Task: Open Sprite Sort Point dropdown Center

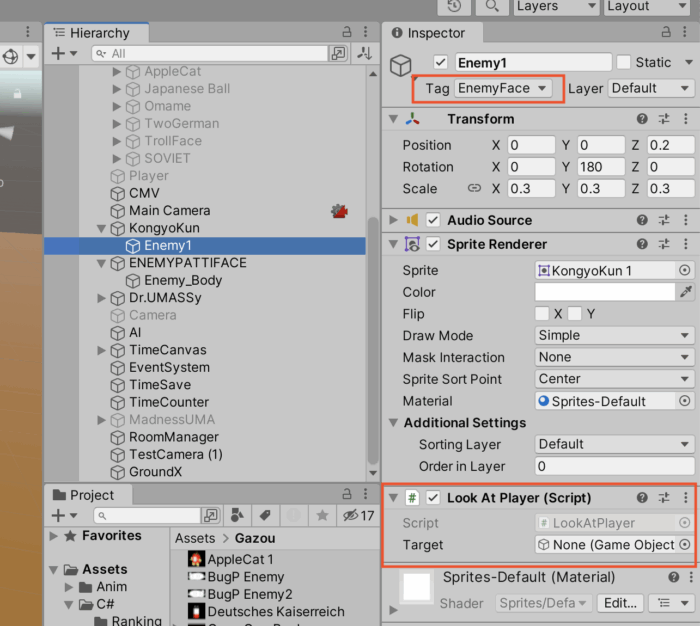Action: click(614, 379)
